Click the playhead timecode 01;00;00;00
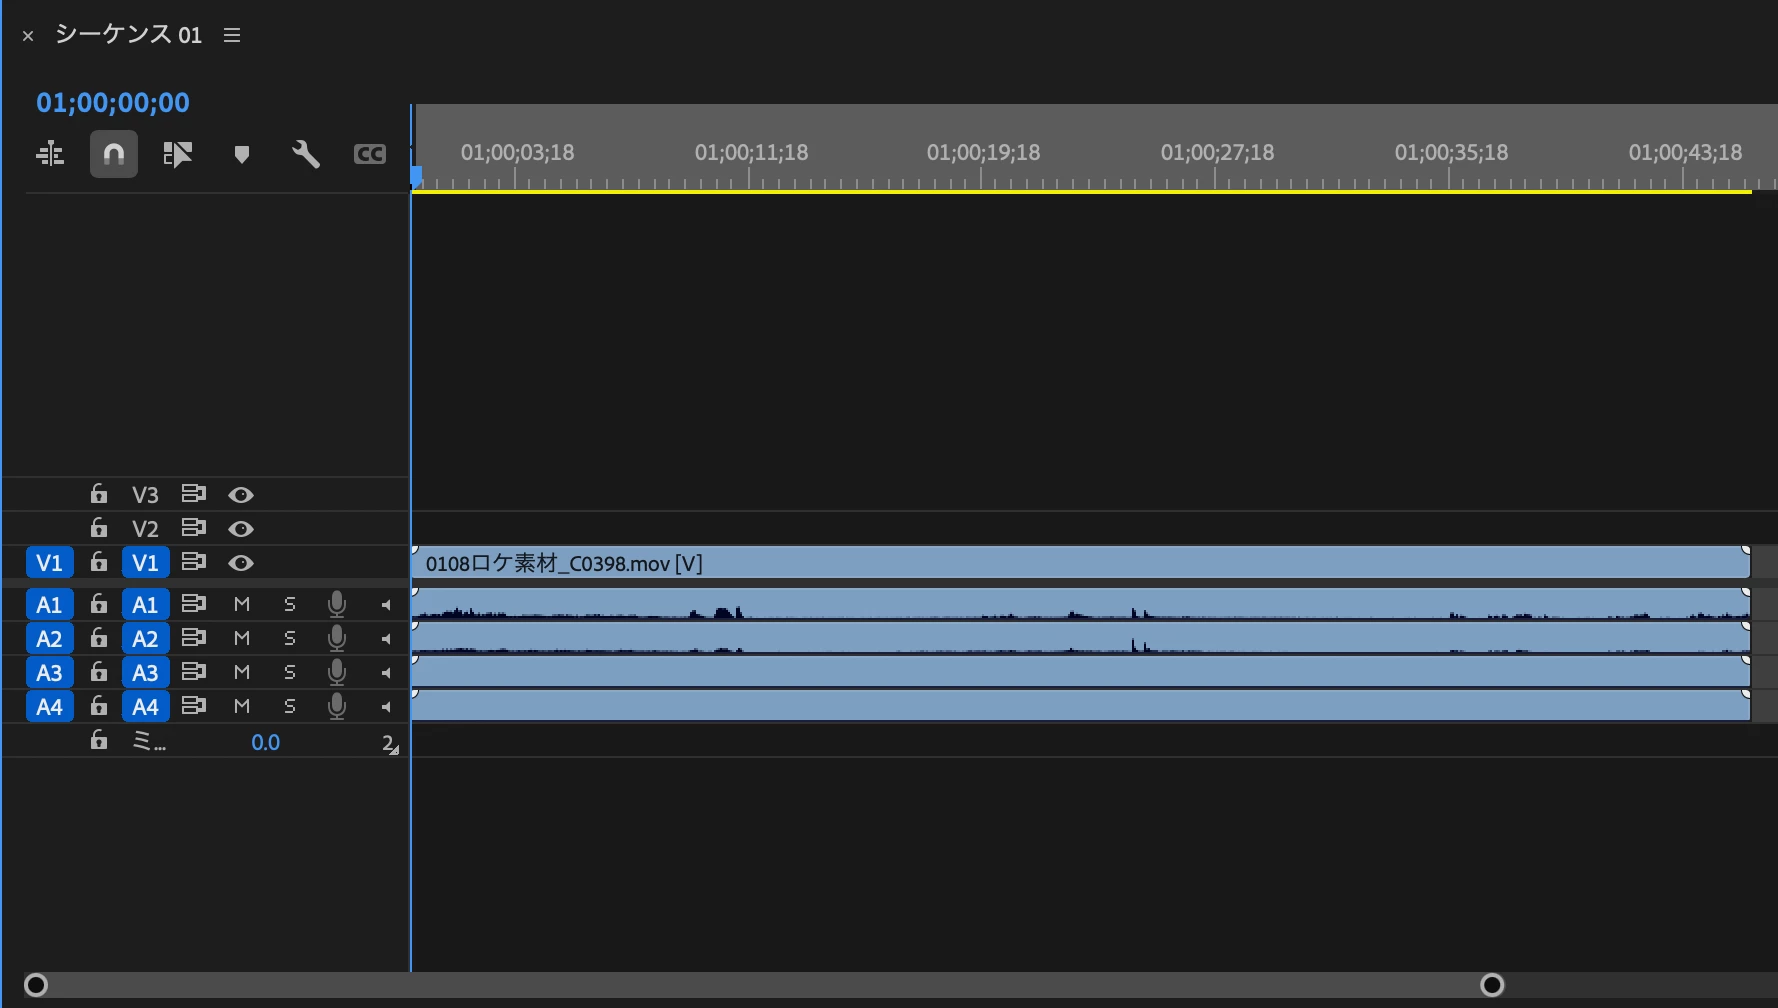The height and width of the screenshot is (1008, 1778). (113, 102)
